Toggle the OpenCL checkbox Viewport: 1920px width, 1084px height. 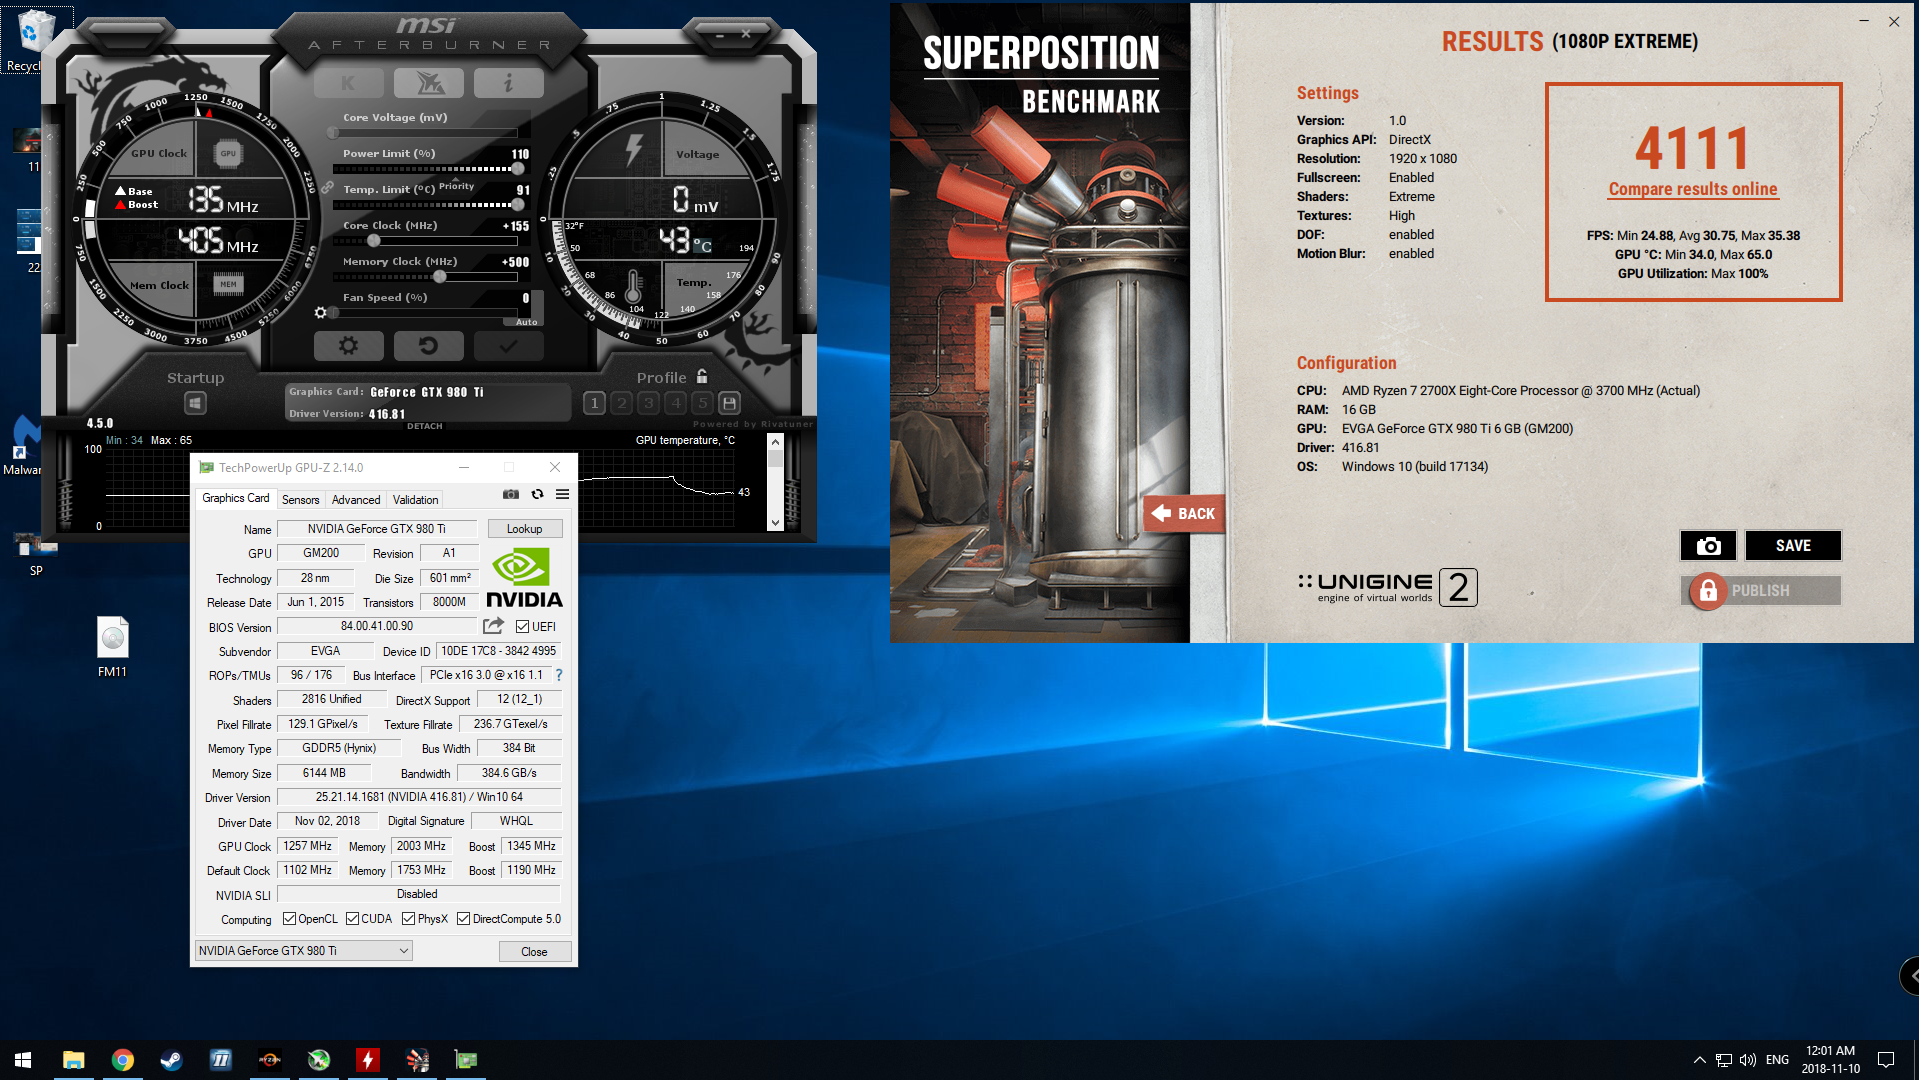pos(289,920)
